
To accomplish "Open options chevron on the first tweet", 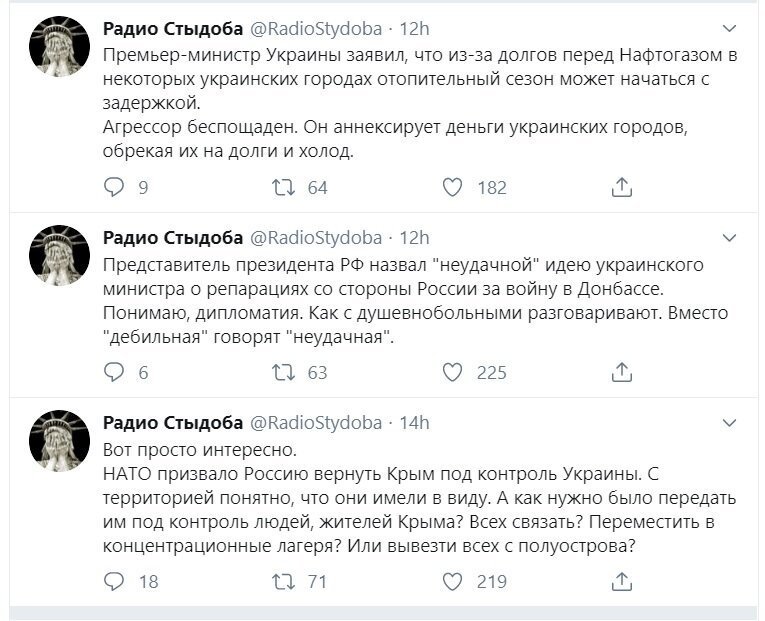I will [729, 29].
